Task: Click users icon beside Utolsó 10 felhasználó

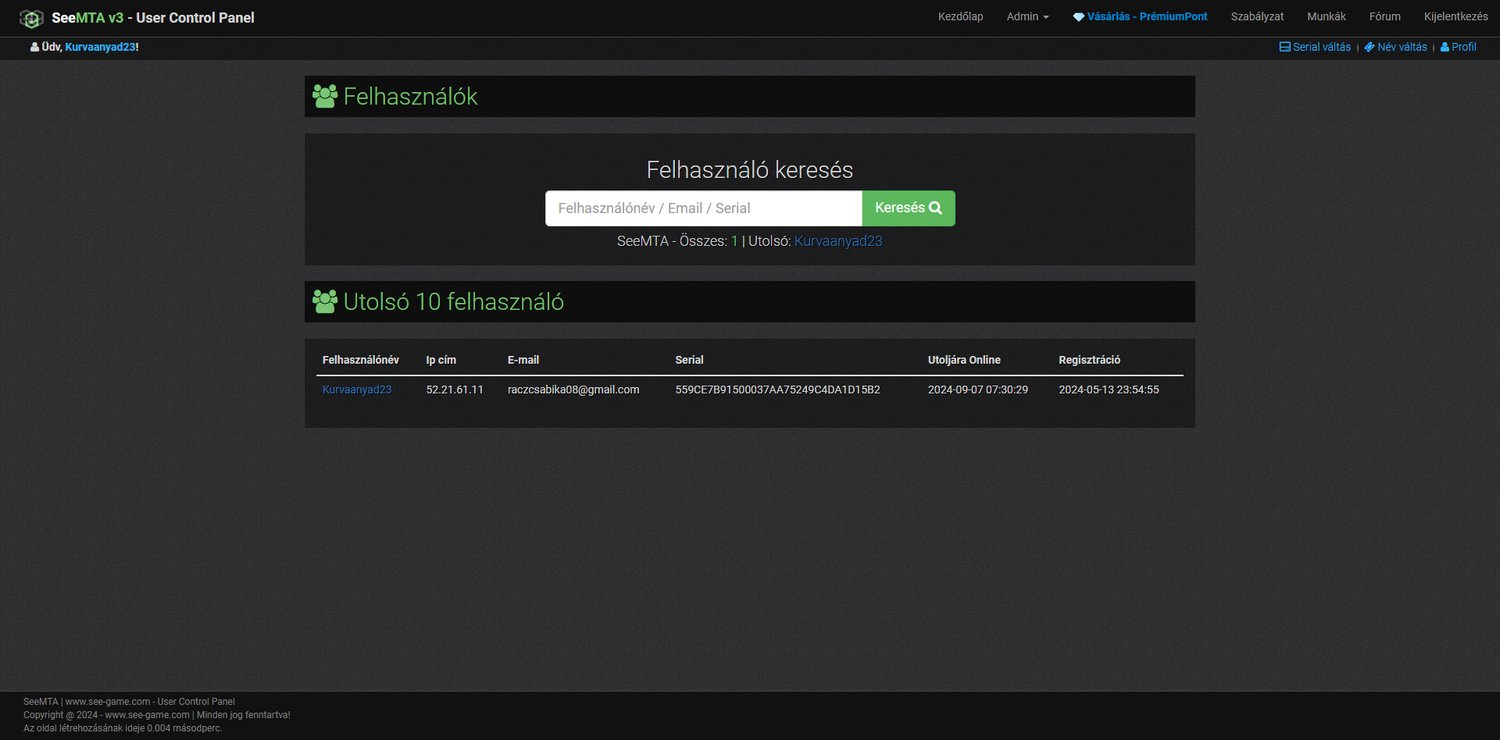Action: (x=325, y=301)
